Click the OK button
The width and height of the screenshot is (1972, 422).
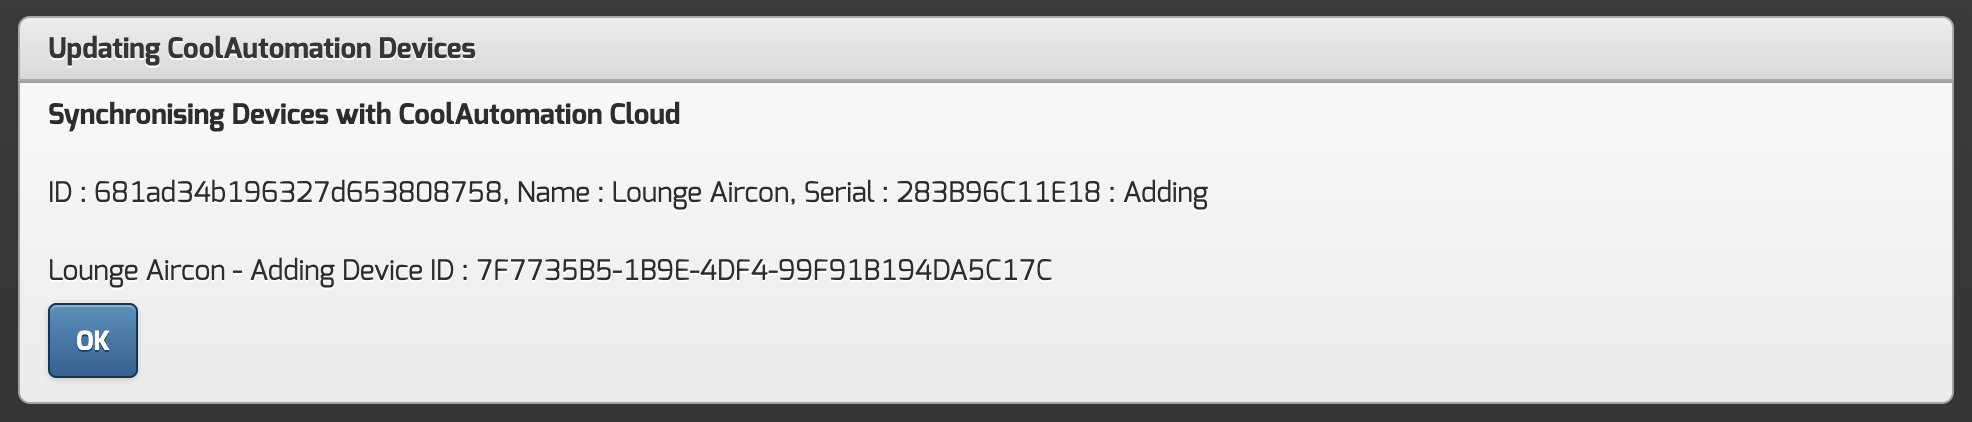coord(92,341)
